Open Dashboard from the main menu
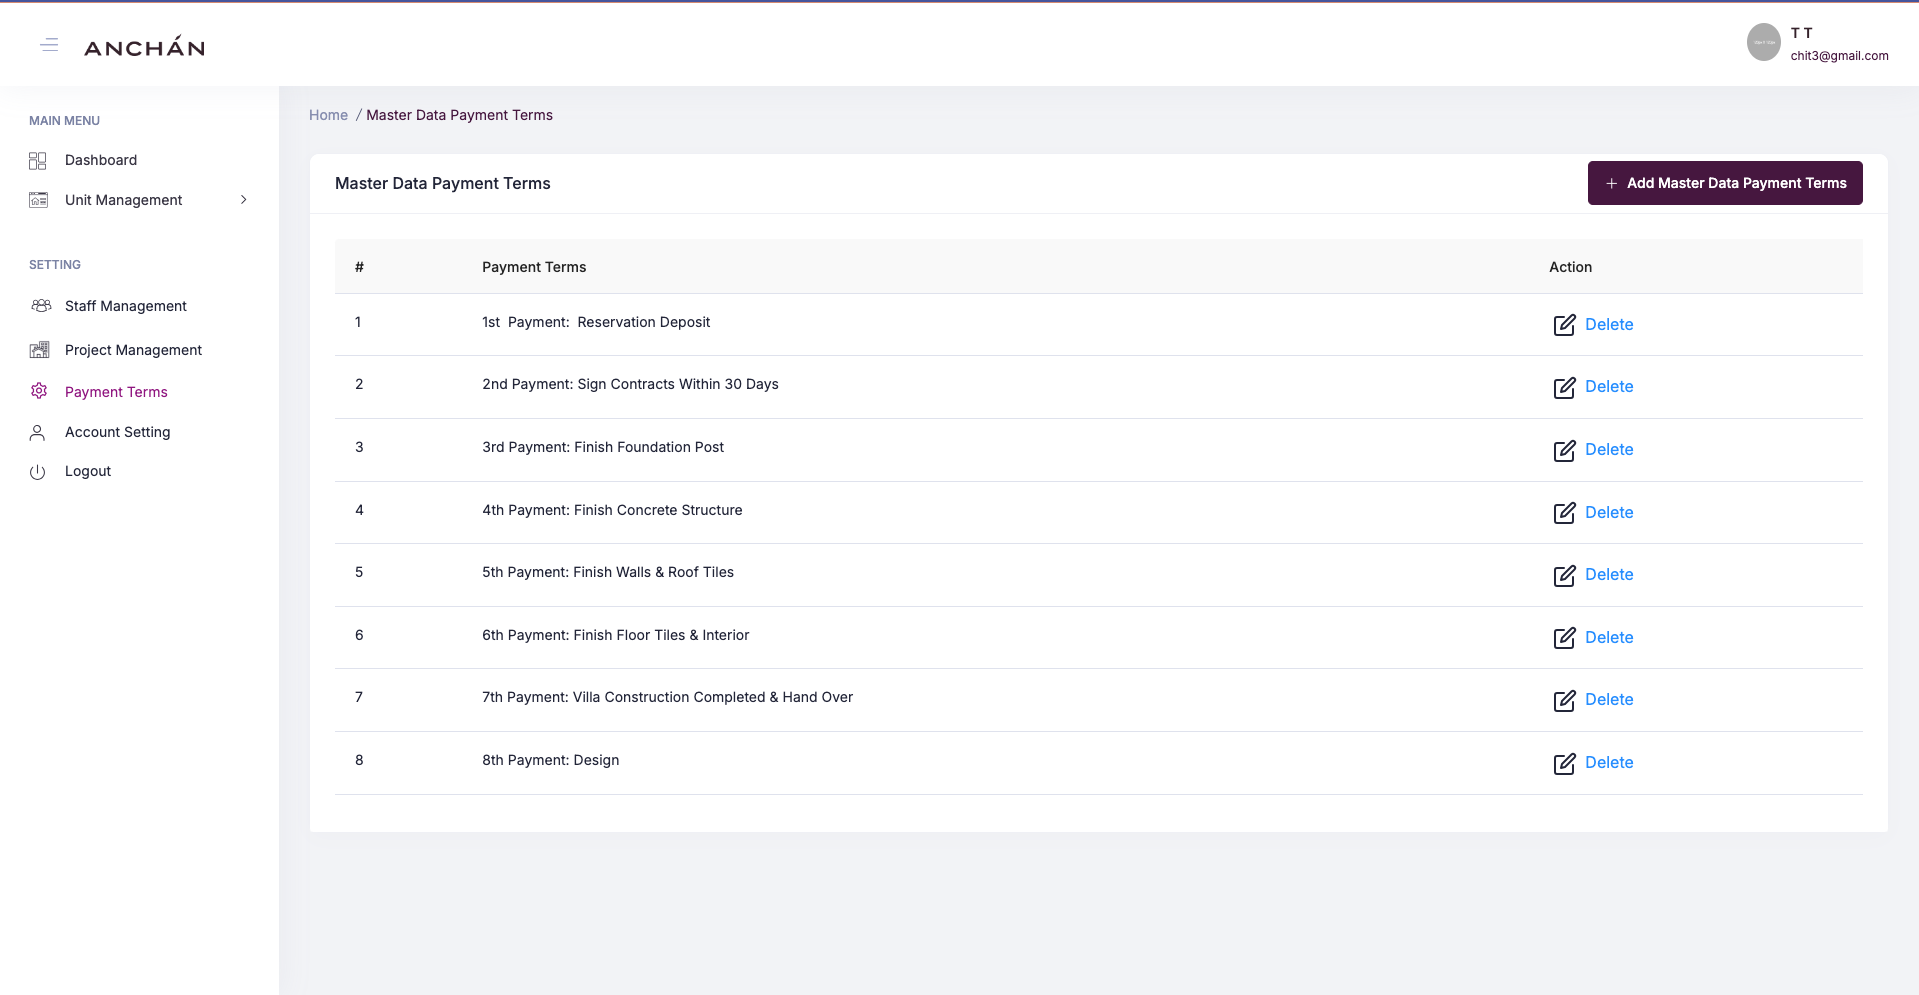 coord(101,160)
